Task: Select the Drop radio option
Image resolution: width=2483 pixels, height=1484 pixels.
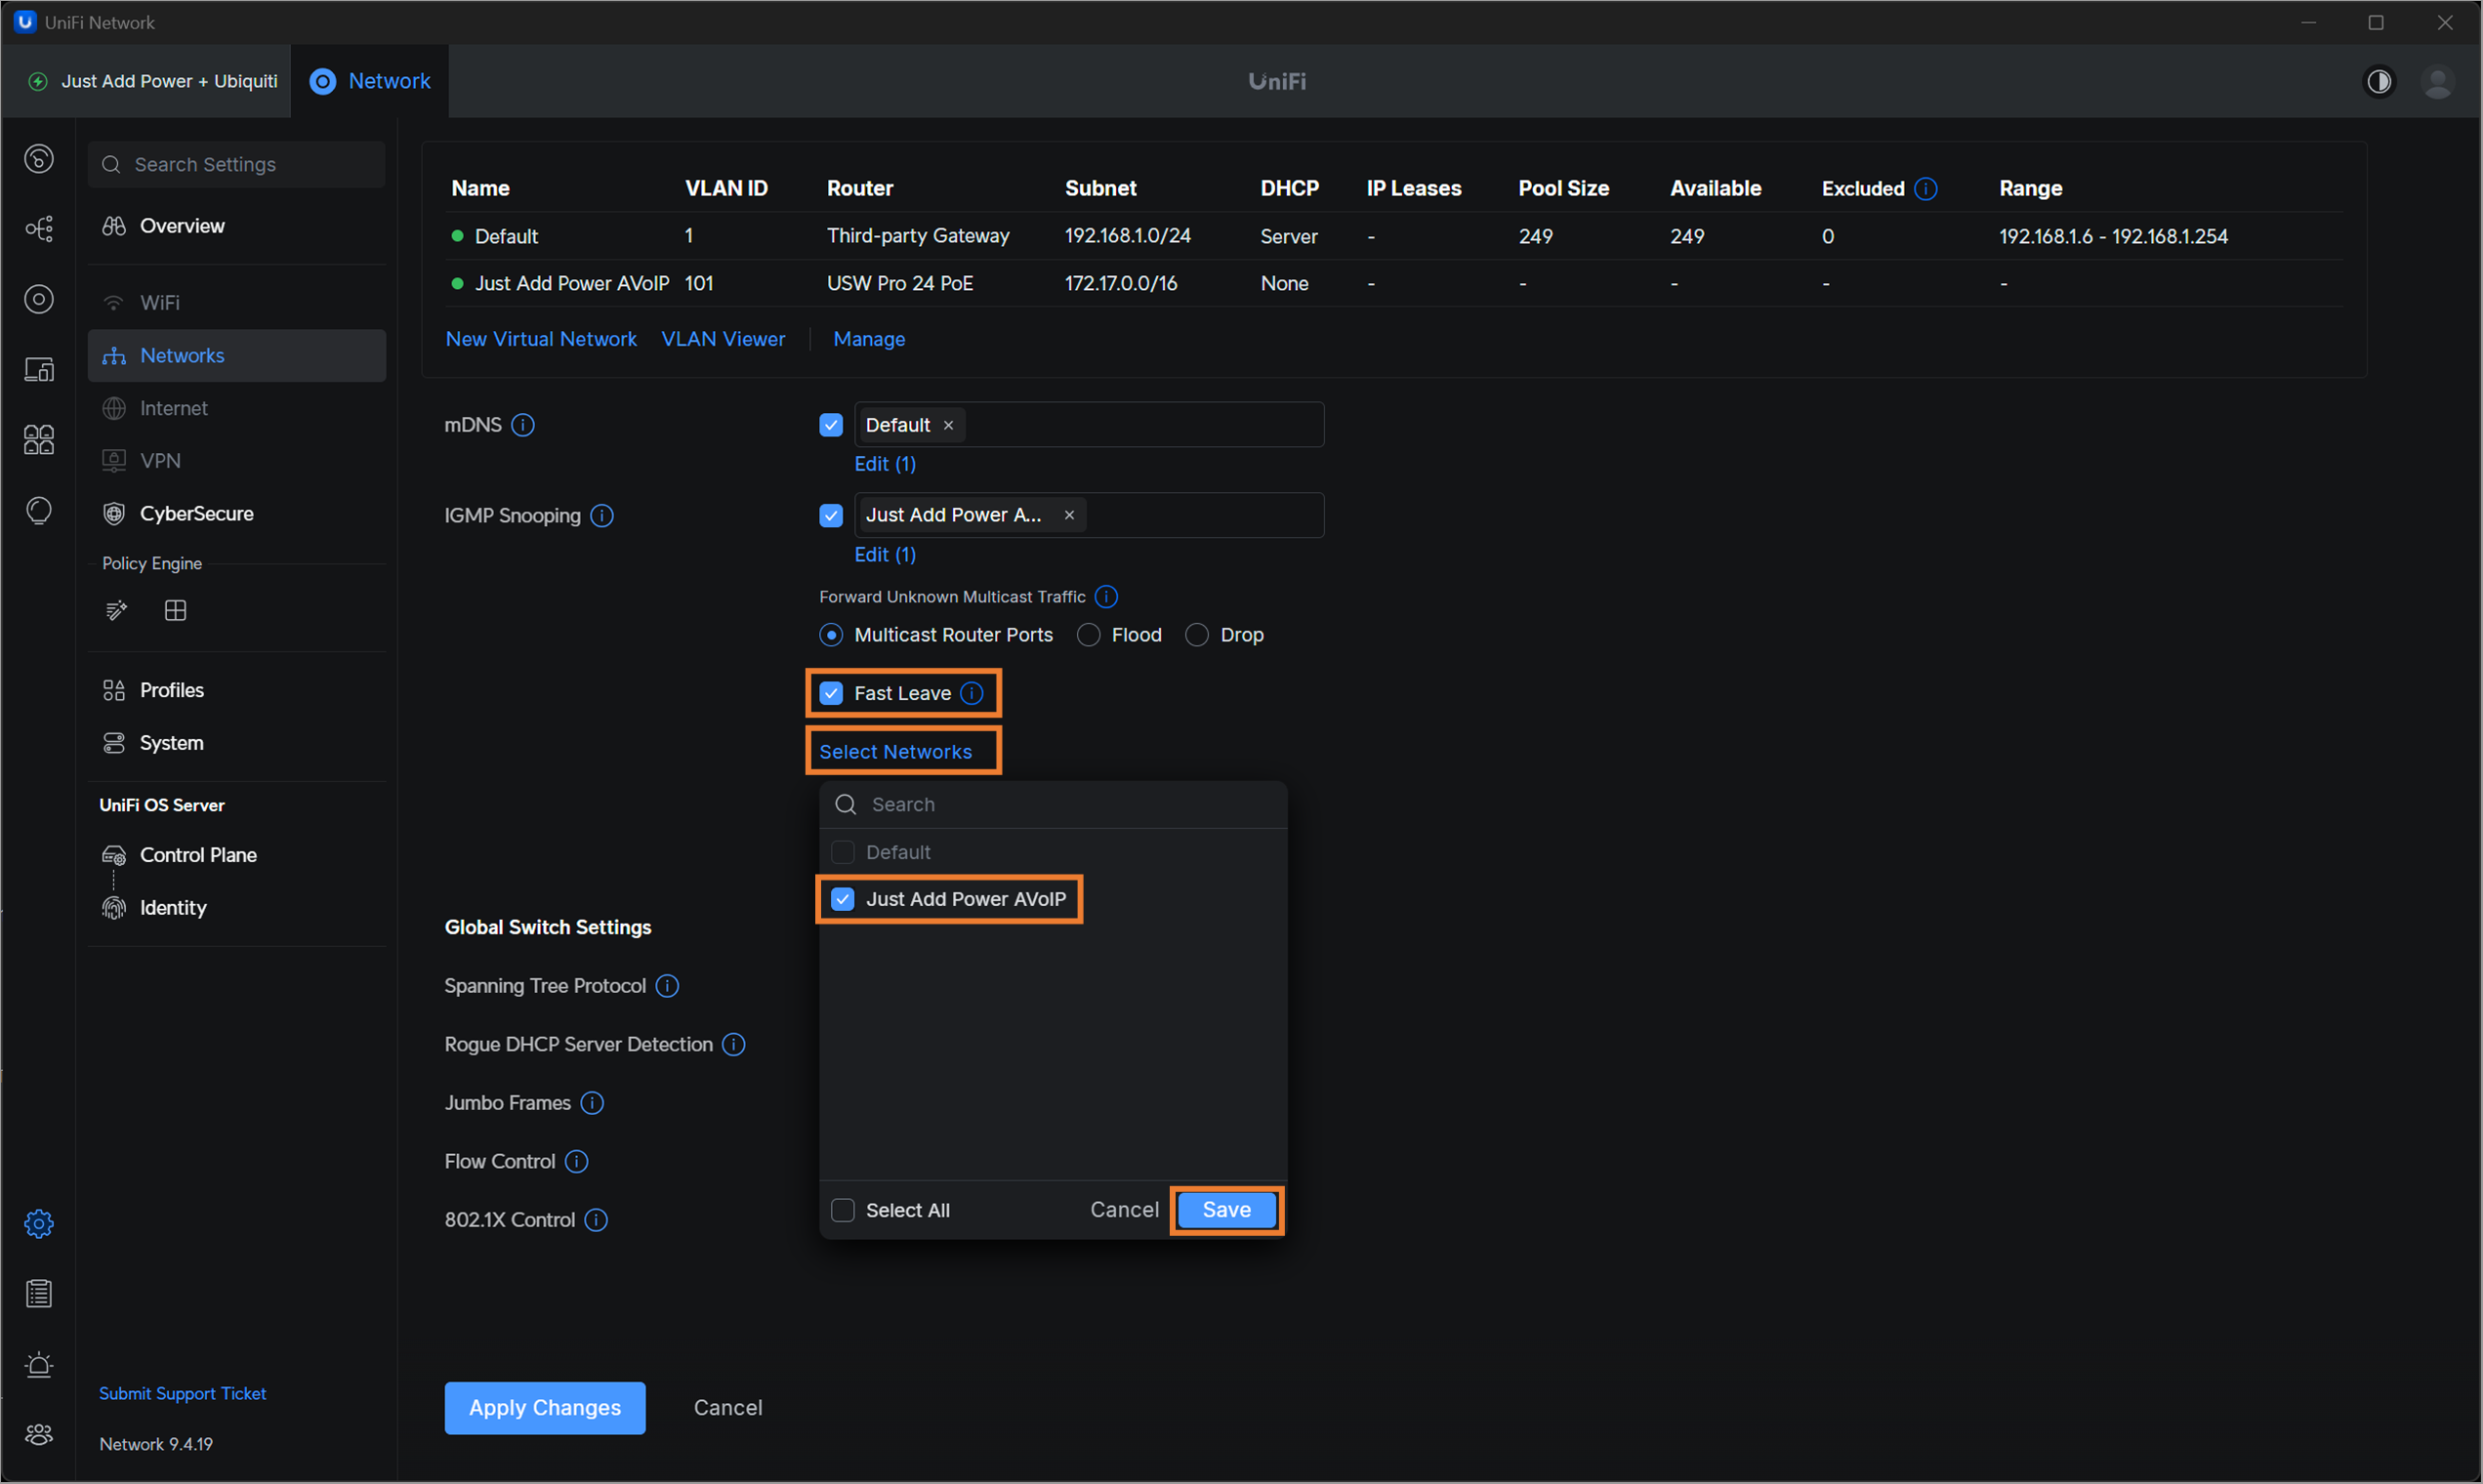Action: click(x=1197, y=635)
